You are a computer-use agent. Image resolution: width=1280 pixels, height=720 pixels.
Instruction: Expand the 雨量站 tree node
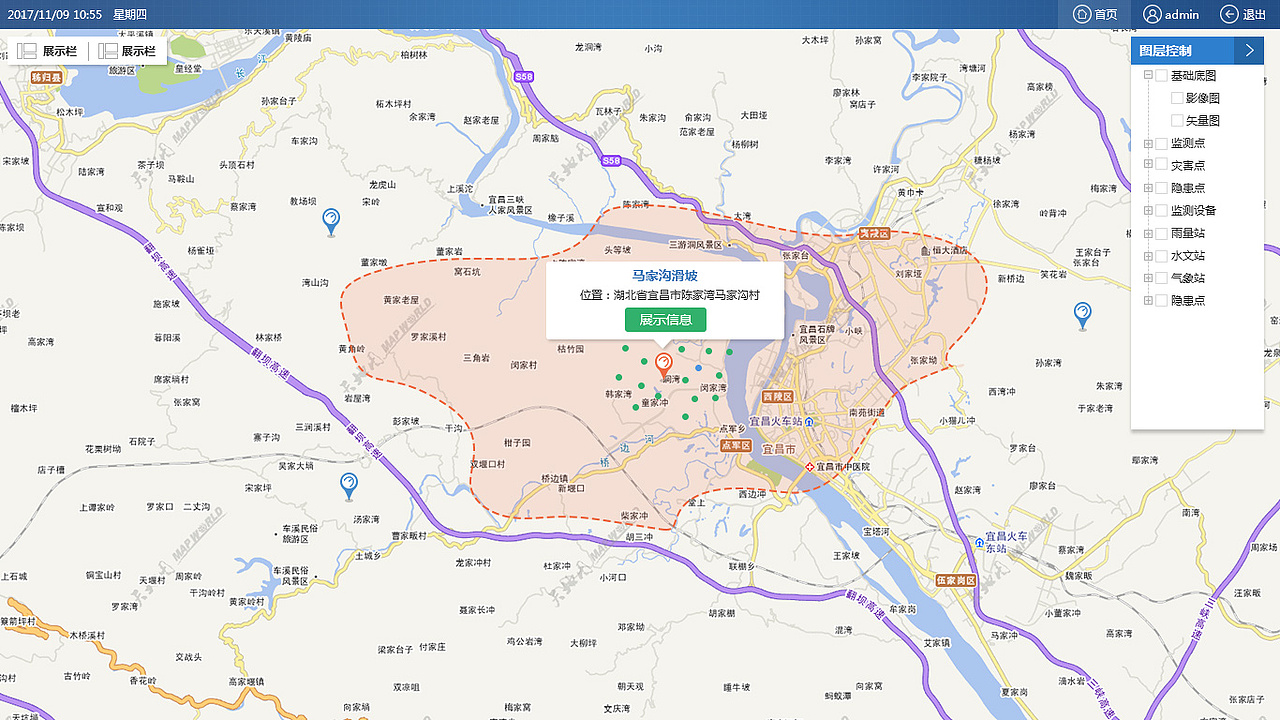(1148, 233)
